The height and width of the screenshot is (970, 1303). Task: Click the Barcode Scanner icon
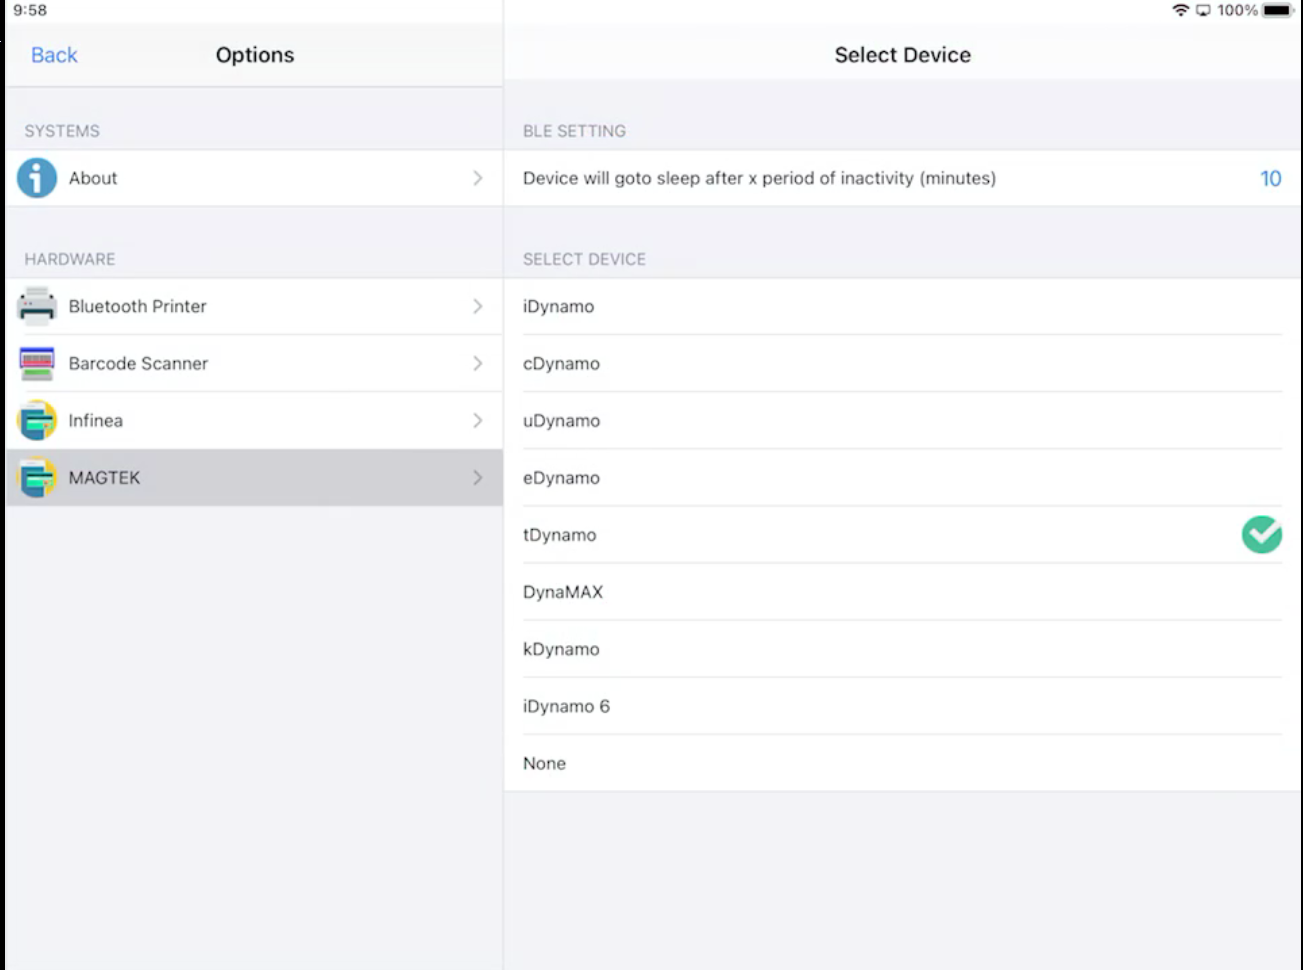(x=37, y=363)
